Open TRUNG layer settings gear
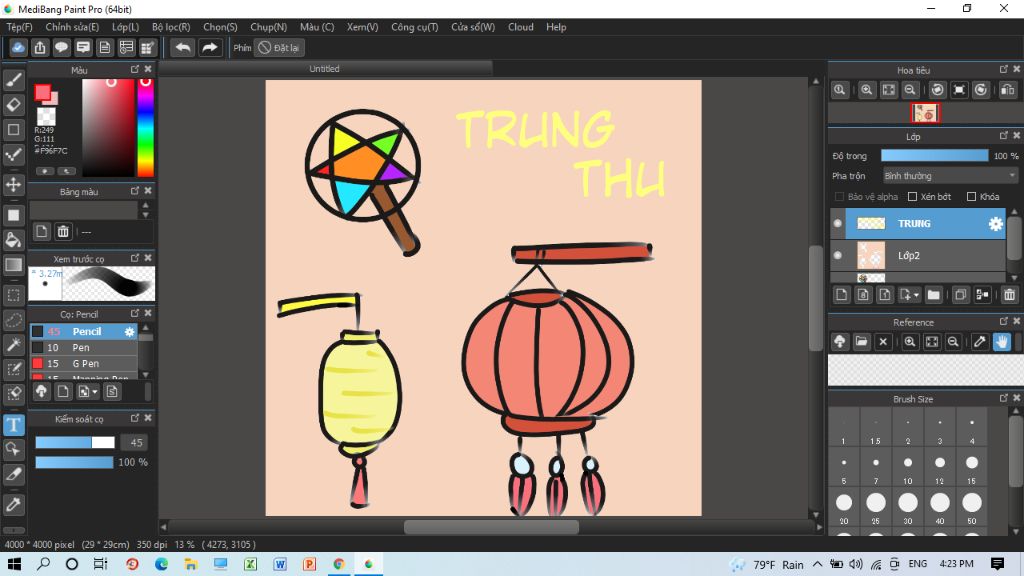This screenshot has height=576, width=1024. [x=995, y=224]
